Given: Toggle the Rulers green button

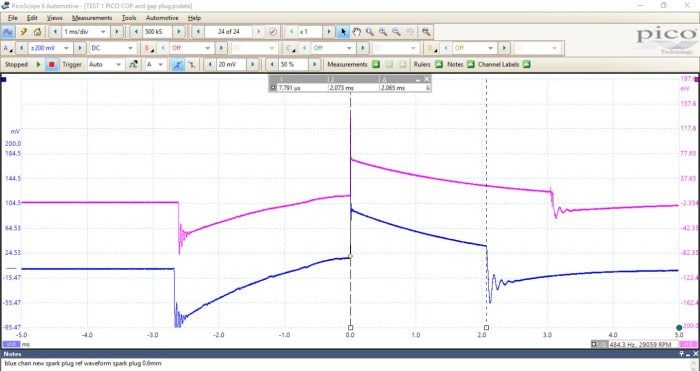Looking at the screenshot, I should tap(439, 64).
